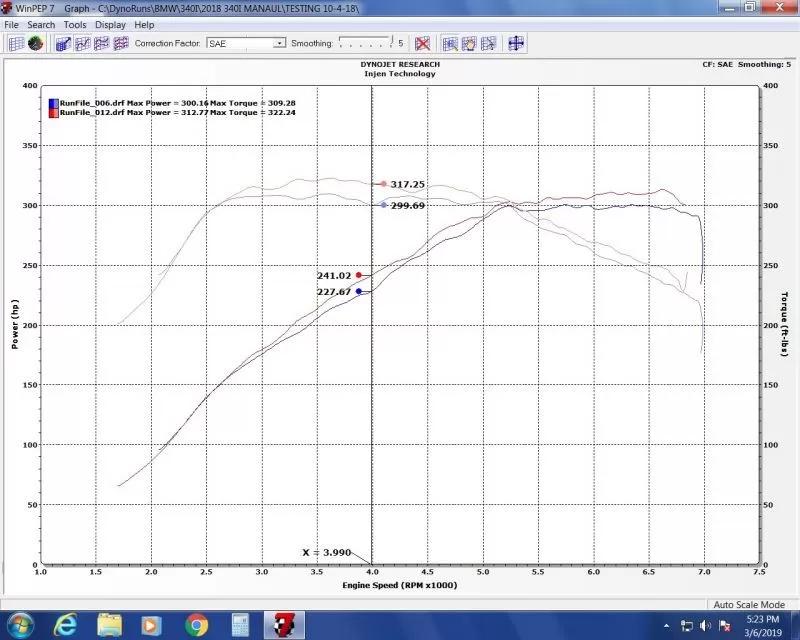Click the DYNOJET RESEARCH graph title
This screenshot has height=640, width=800.
[400, 64]
